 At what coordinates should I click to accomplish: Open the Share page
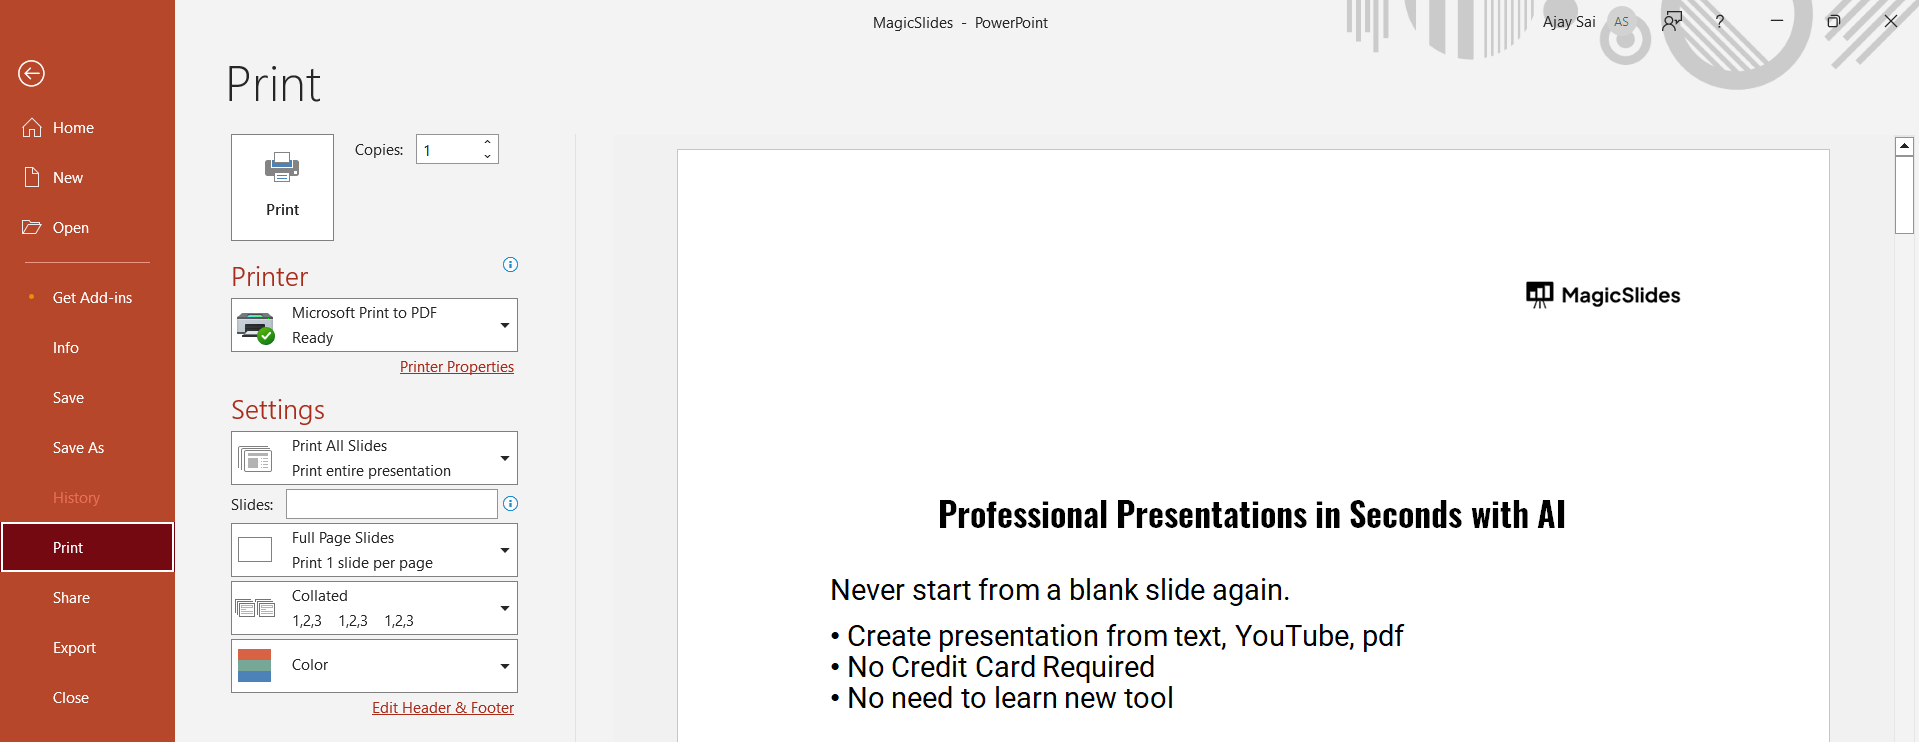tap(87, 598)
